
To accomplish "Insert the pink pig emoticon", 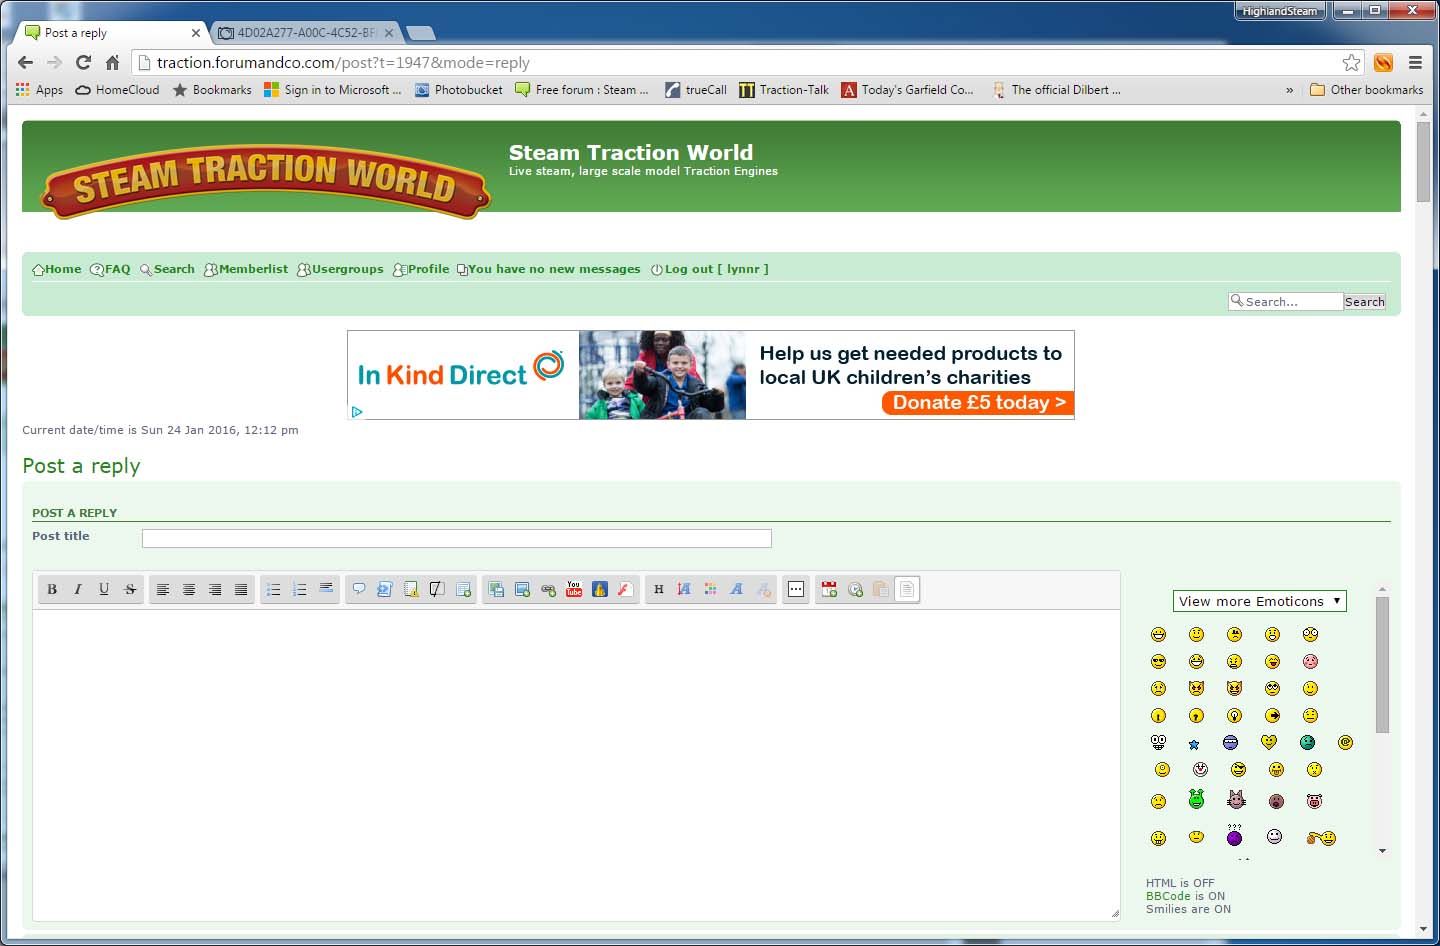I will click(x=1314, y=801).
